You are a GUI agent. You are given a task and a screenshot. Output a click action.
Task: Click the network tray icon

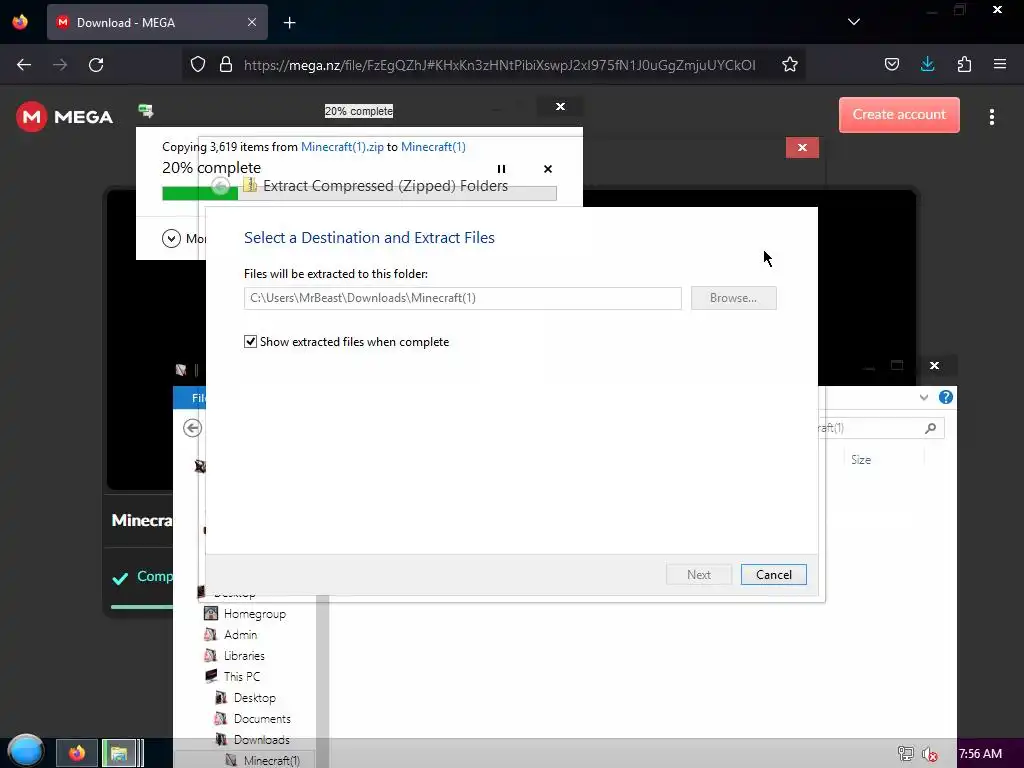click(905, 754)
